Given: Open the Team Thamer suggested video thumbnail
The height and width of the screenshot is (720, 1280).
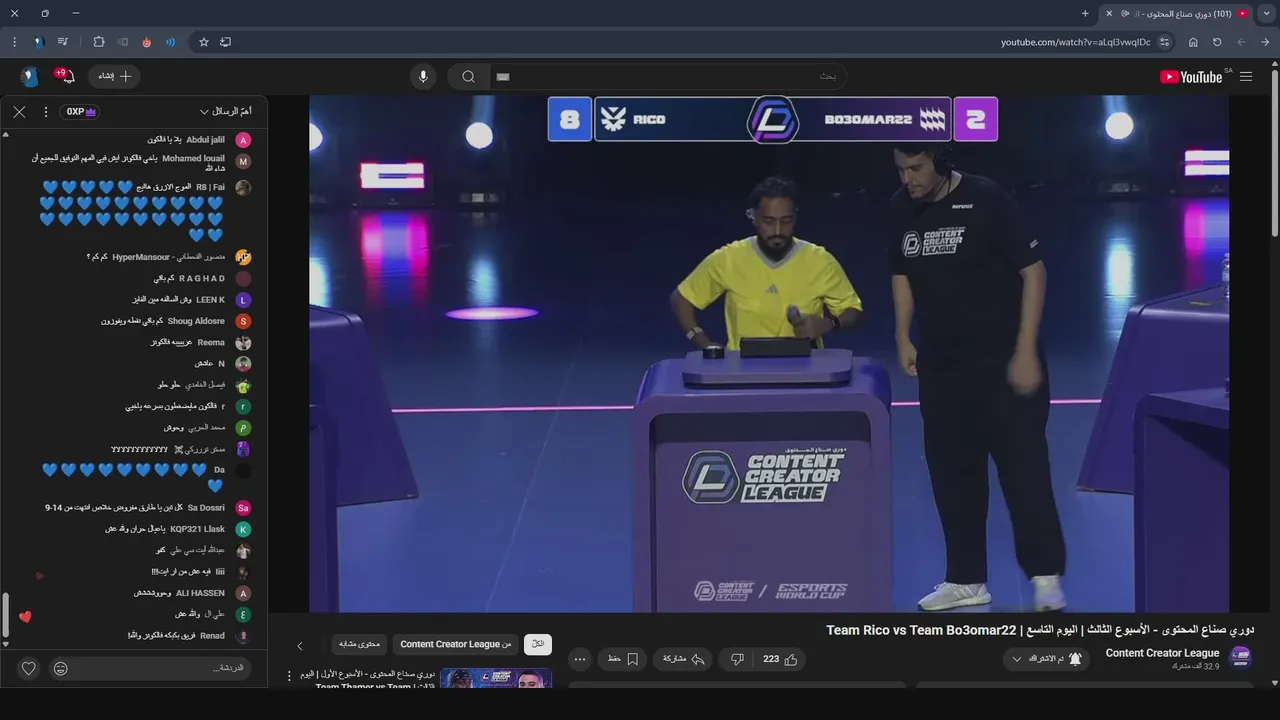Looking at the screenshot, I should click(x=496, y=678).
